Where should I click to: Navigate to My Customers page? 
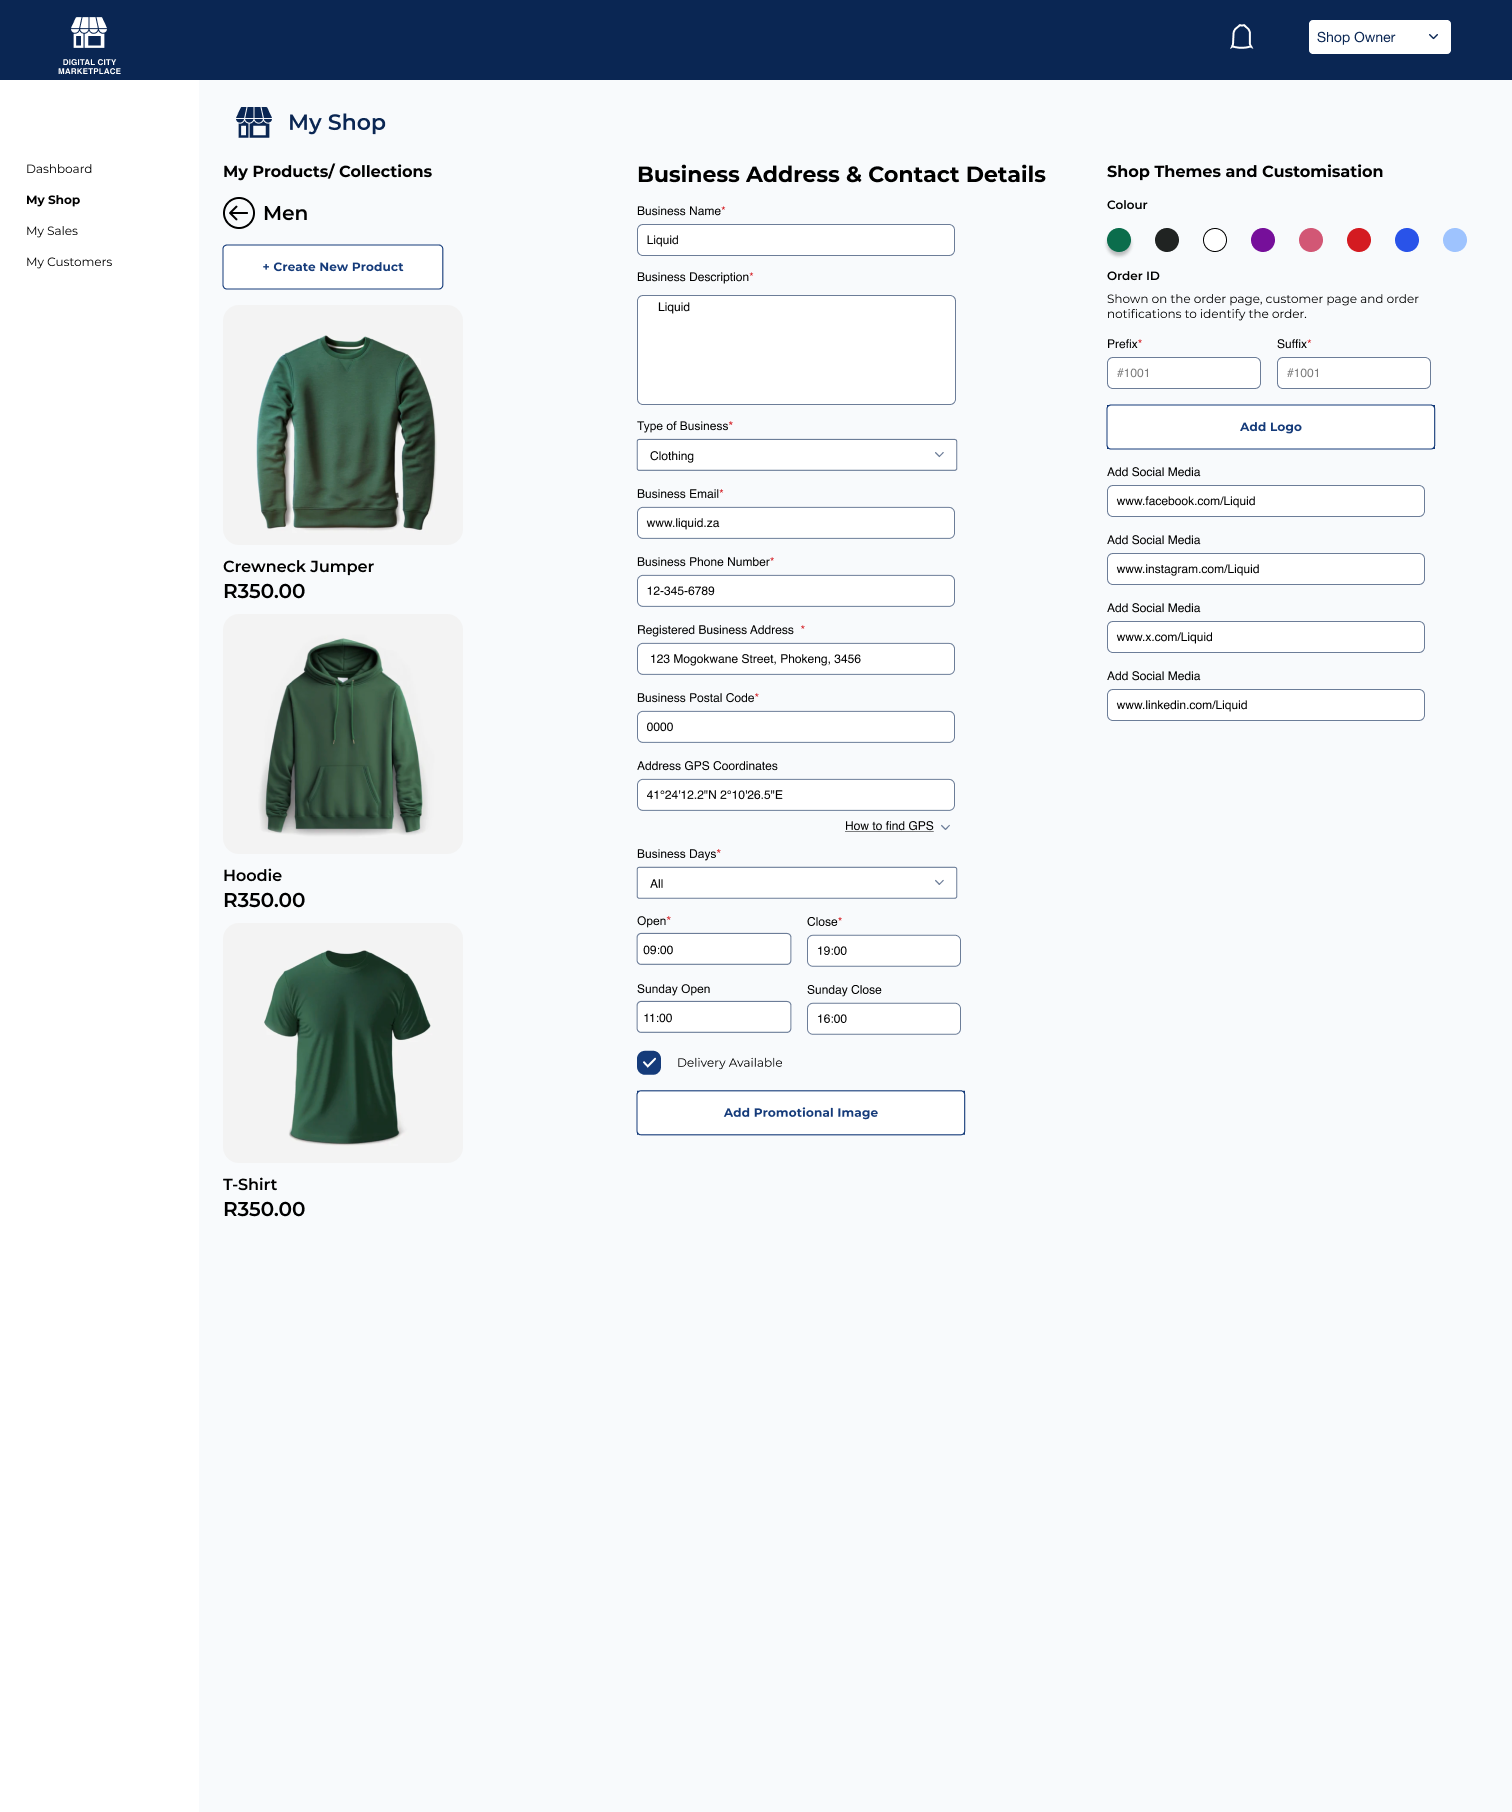coord(69,262)
